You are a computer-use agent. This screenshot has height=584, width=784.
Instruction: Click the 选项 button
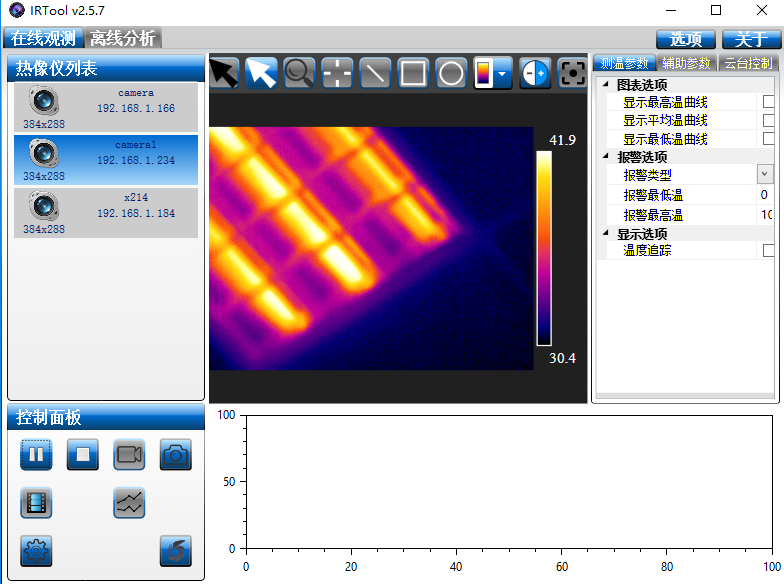(685, 39)
